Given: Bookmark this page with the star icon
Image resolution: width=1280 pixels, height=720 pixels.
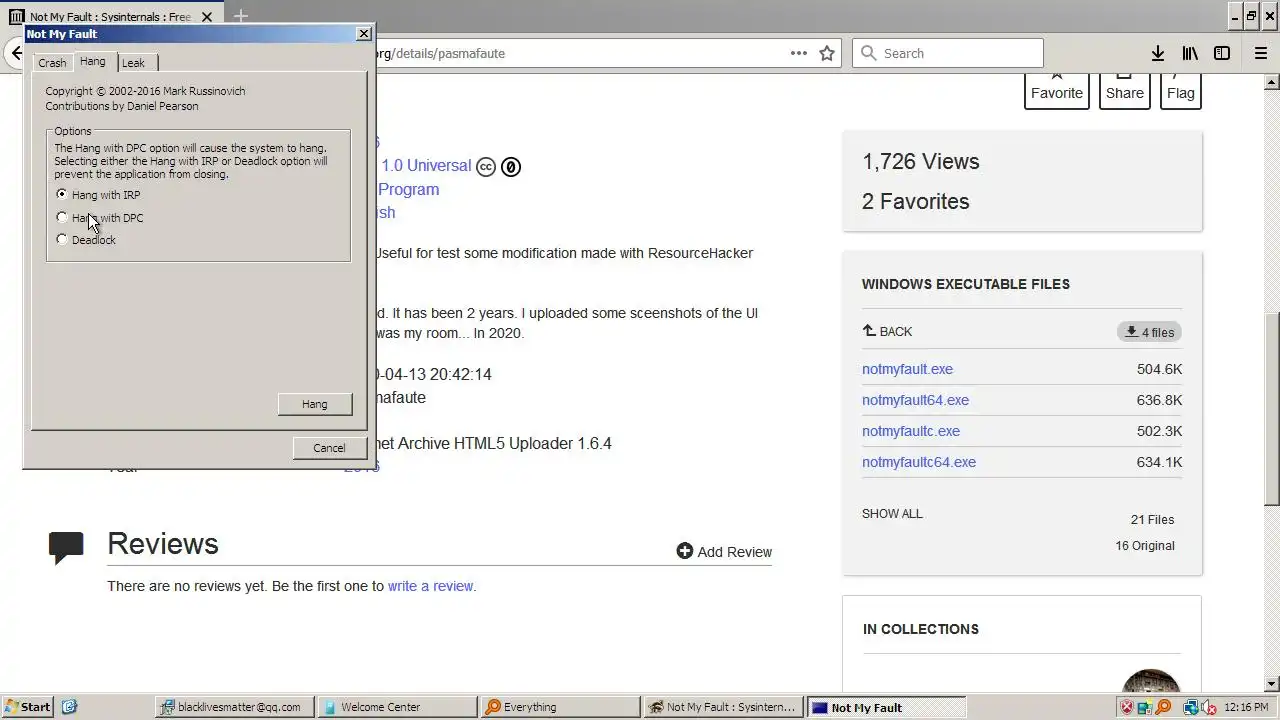Looking at the screenshot, I should point(827,53).
